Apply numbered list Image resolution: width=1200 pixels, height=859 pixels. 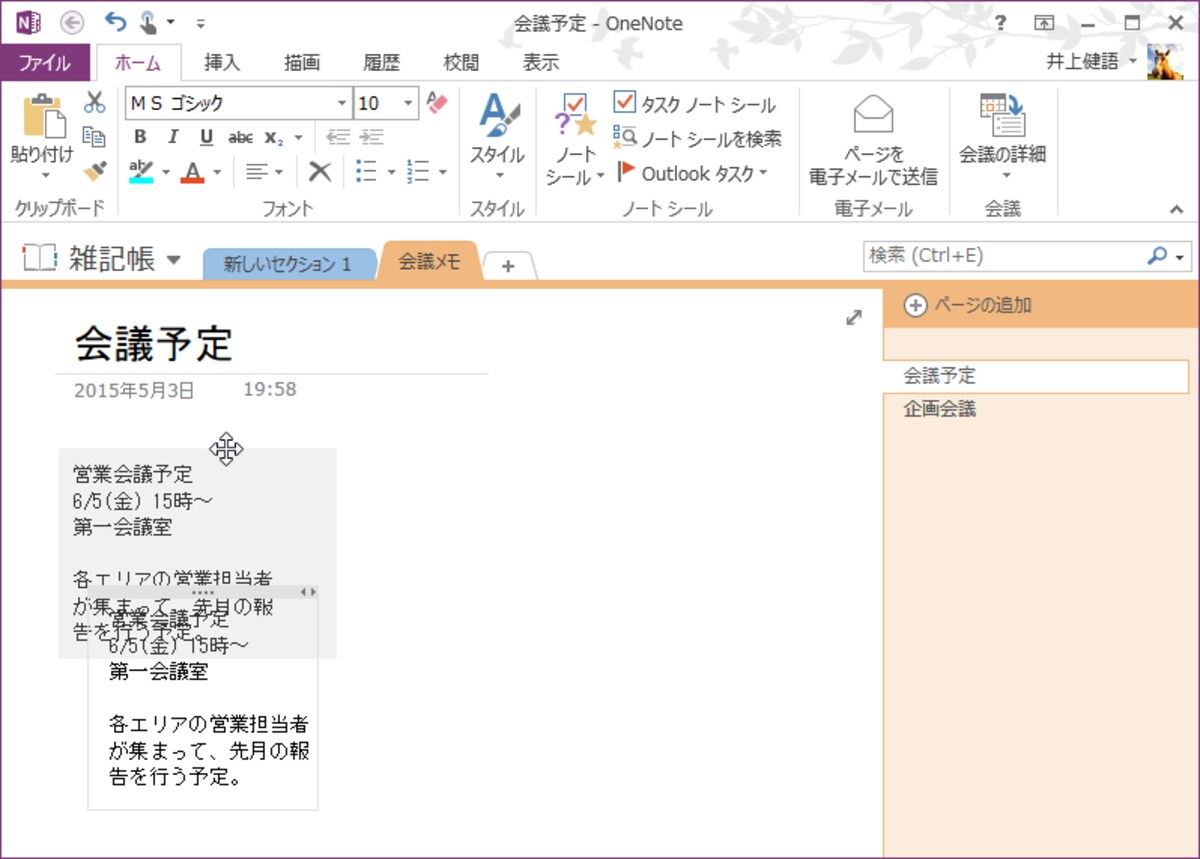click(419, 172)
